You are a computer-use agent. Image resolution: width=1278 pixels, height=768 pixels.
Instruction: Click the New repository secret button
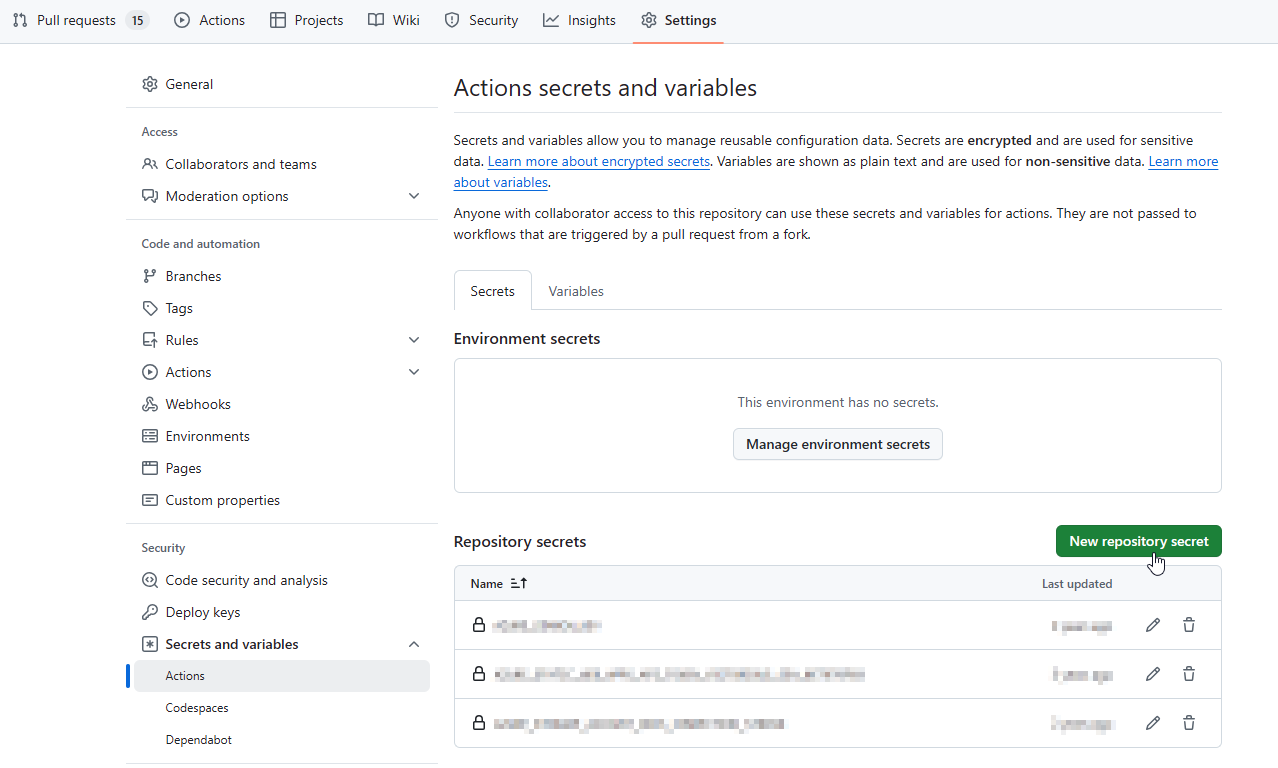pyautogui.click(x=1138, y=540)
